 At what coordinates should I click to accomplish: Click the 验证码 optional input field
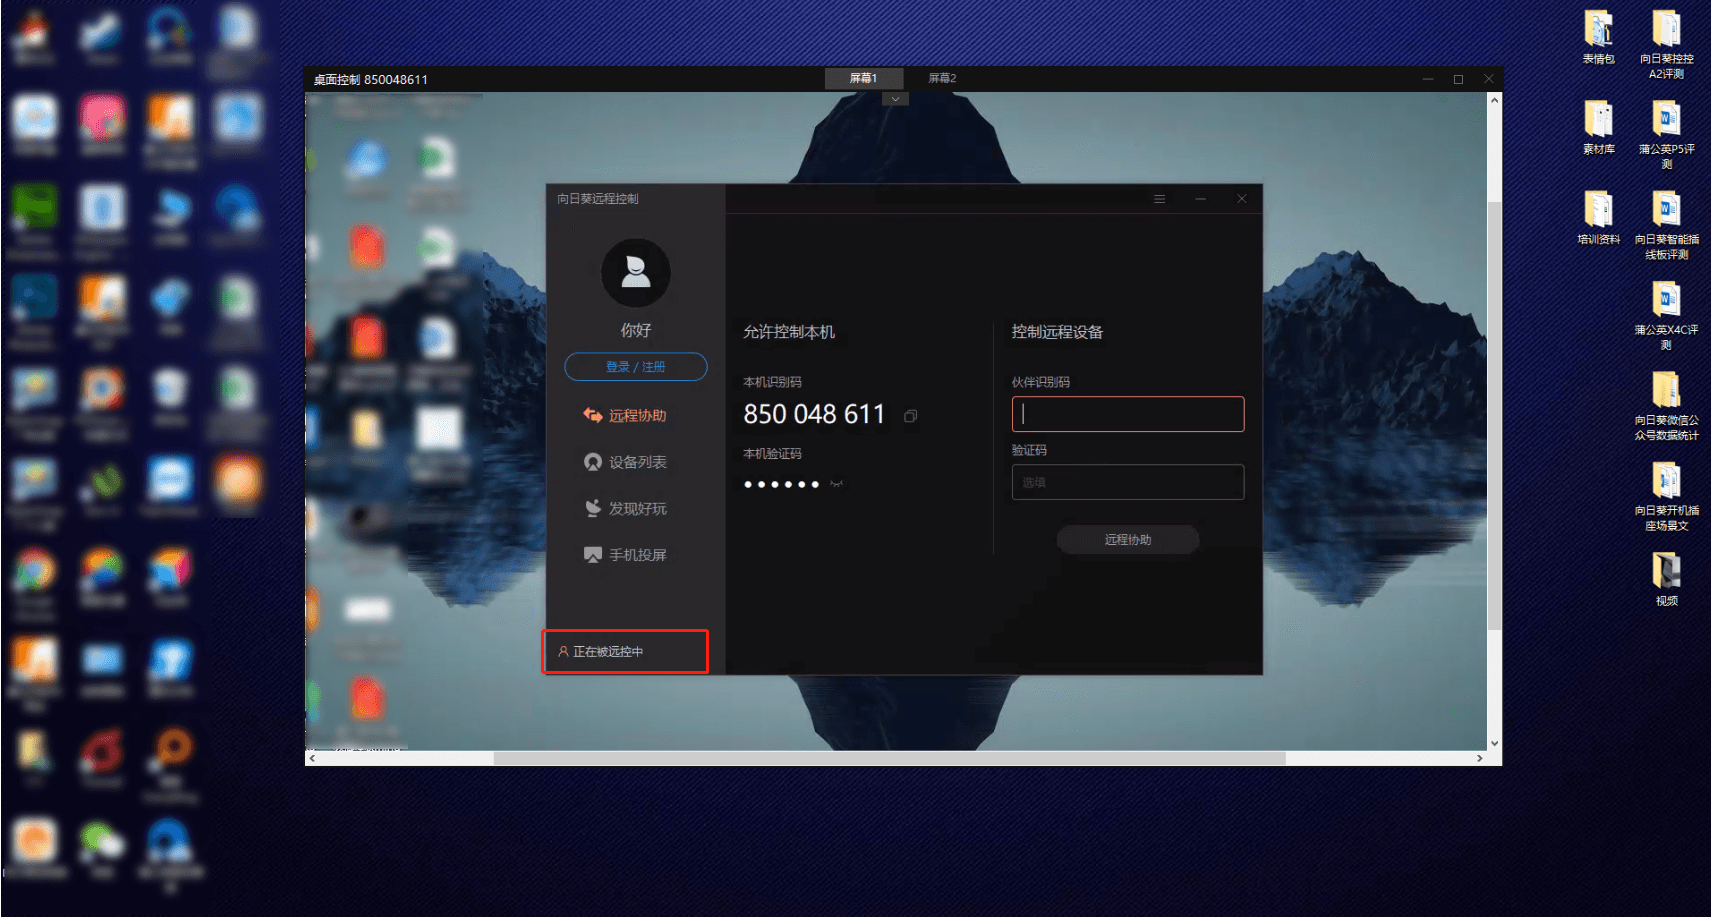coord(1128,482)
